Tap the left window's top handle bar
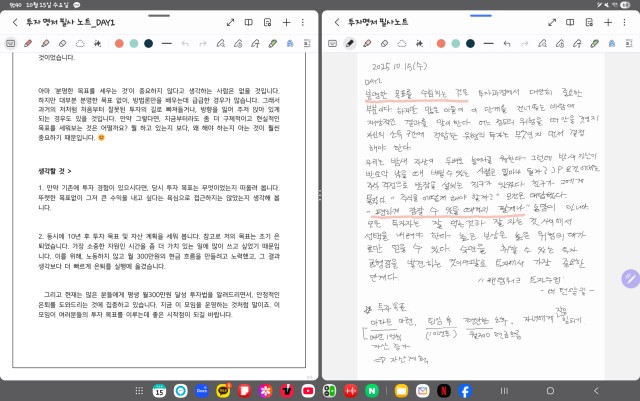The image size is (640, 401). 159,16
